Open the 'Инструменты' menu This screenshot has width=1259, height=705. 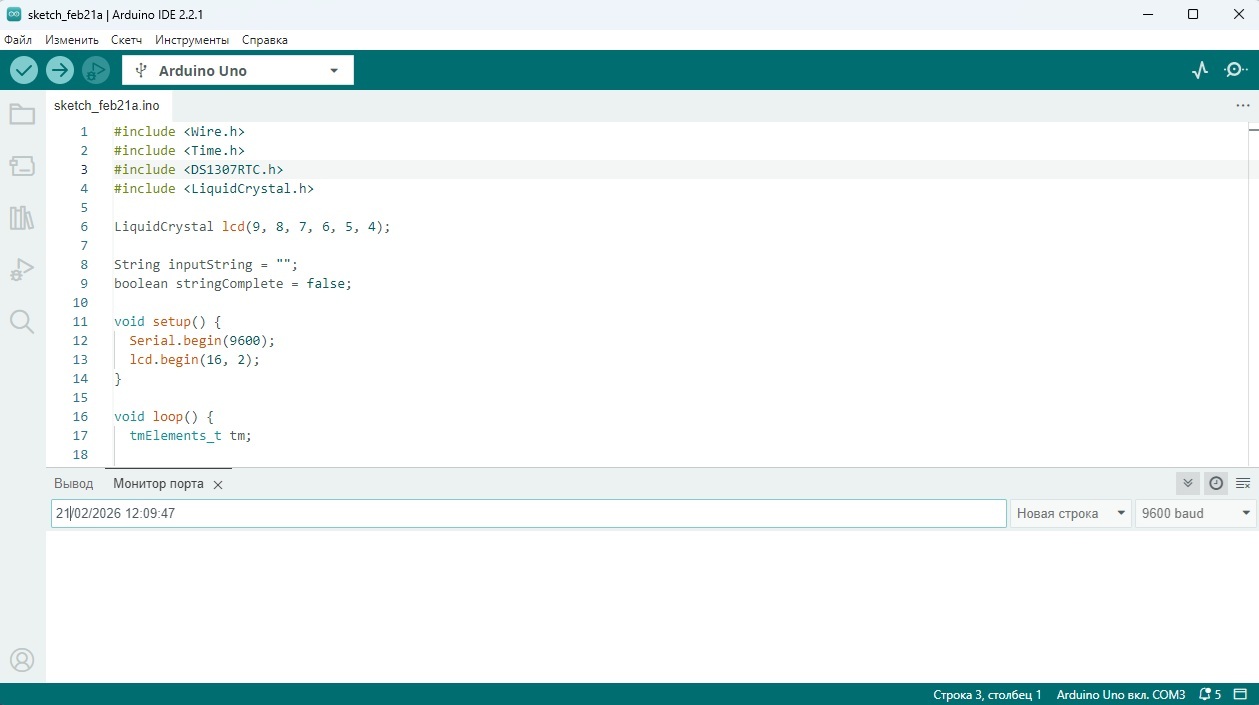(192, 40)
